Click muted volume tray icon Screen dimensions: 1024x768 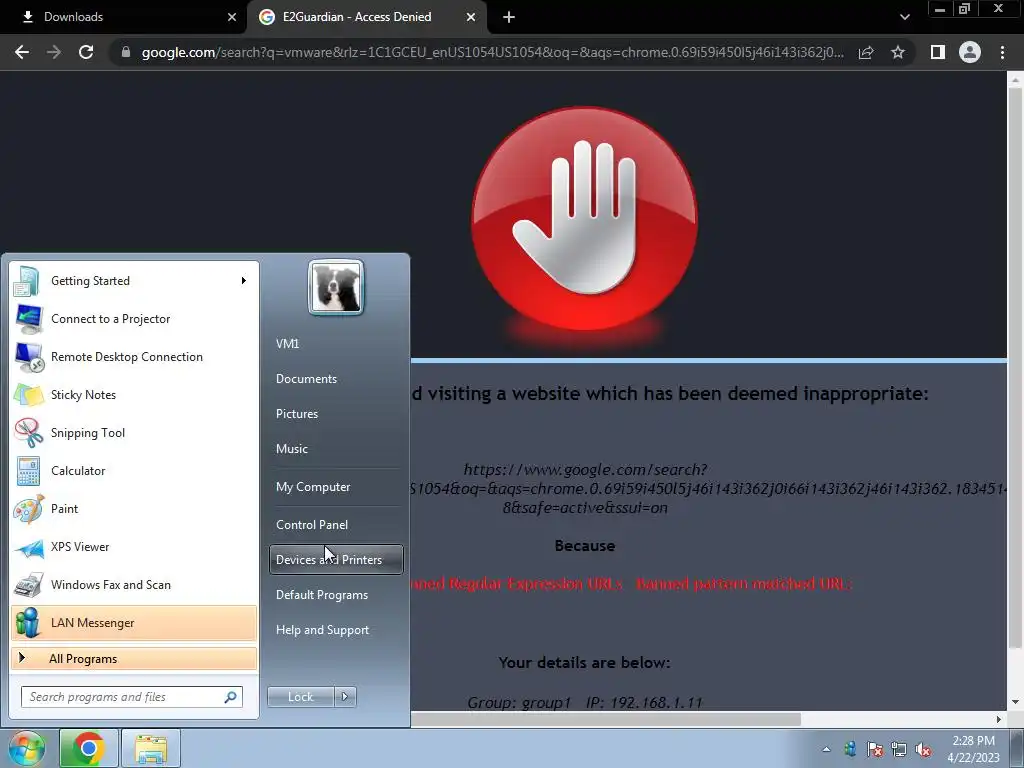click(923, 749)
